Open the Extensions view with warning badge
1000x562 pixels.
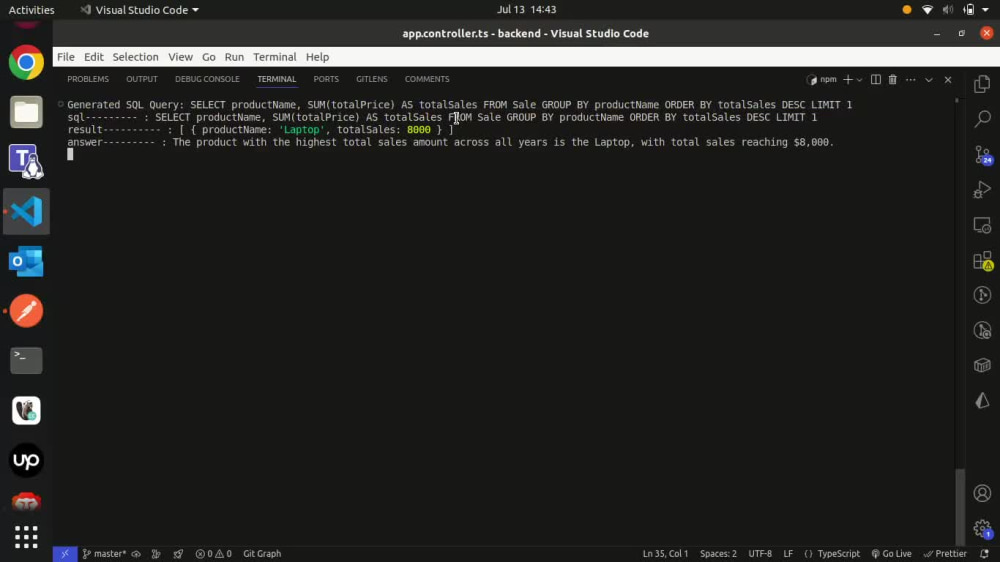tap(983, 260)
